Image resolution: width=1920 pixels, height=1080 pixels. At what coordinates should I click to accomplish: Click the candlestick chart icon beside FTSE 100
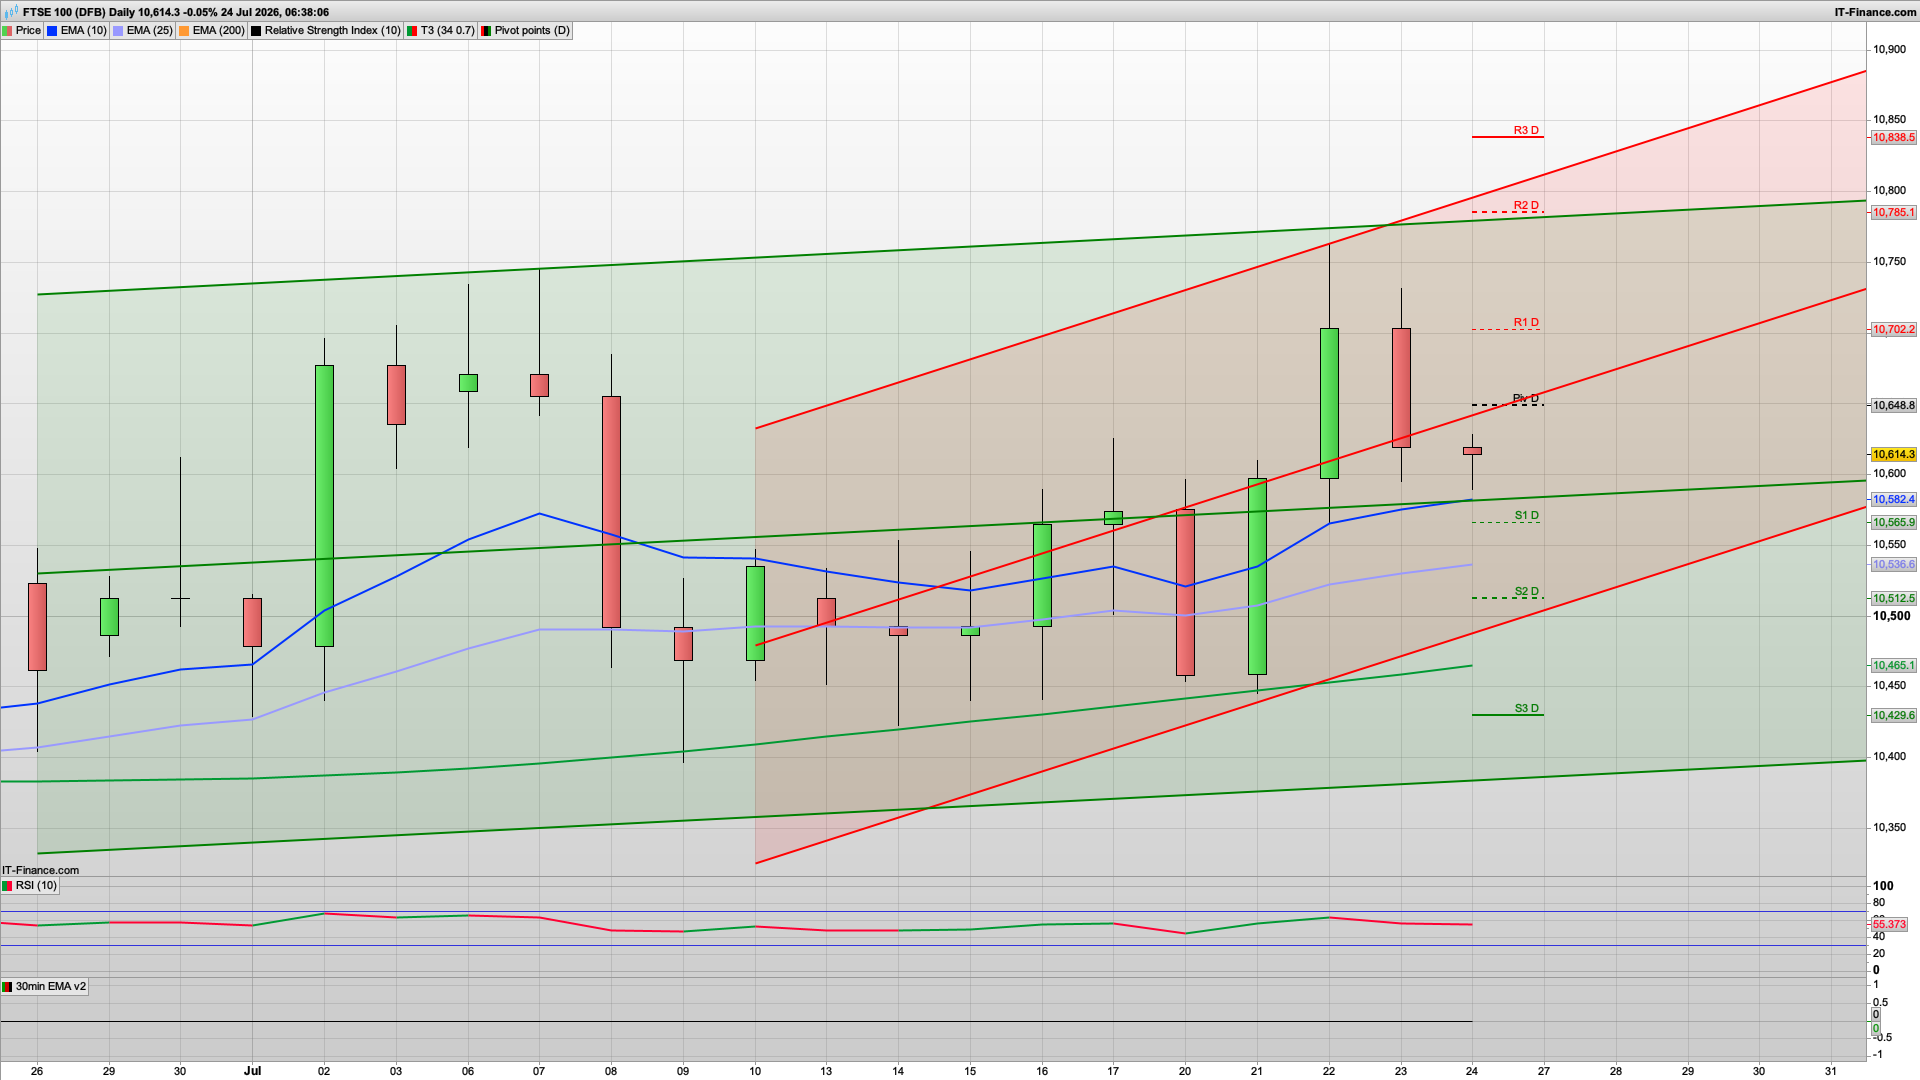pyautogui.click(x=11, y=12)
